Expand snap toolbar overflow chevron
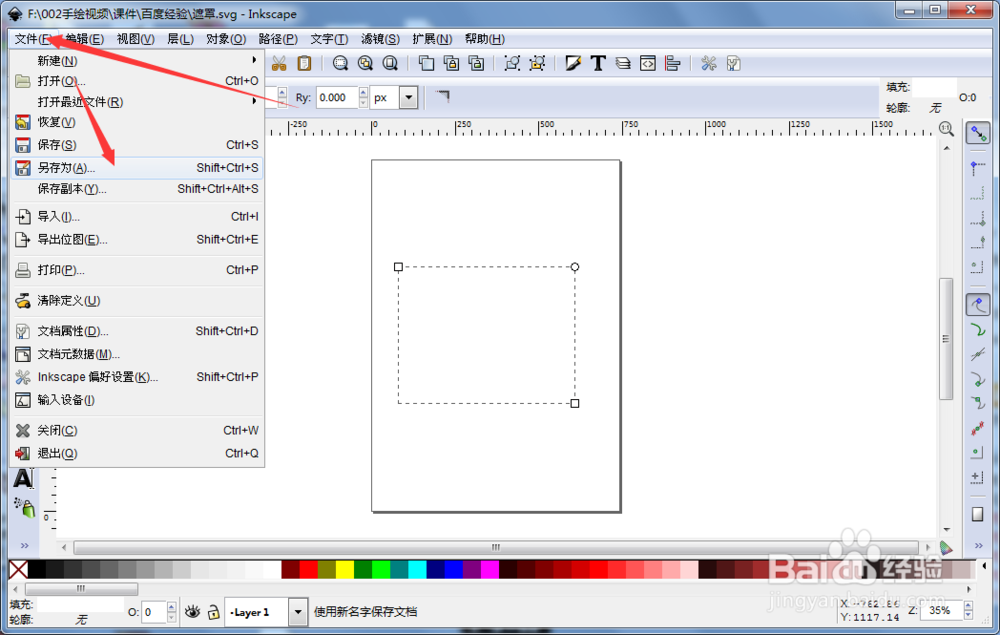The width and height of the screenshot is (1000, 635). 978,546
